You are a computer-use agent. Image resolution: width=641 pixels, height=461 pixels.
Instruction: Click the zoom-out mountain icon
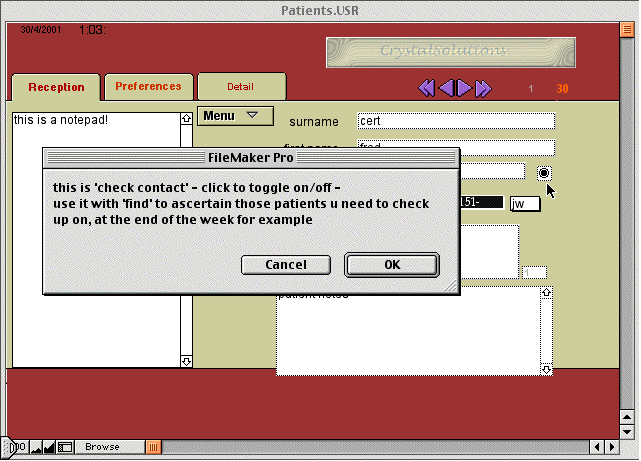click(x=36, y=448)
